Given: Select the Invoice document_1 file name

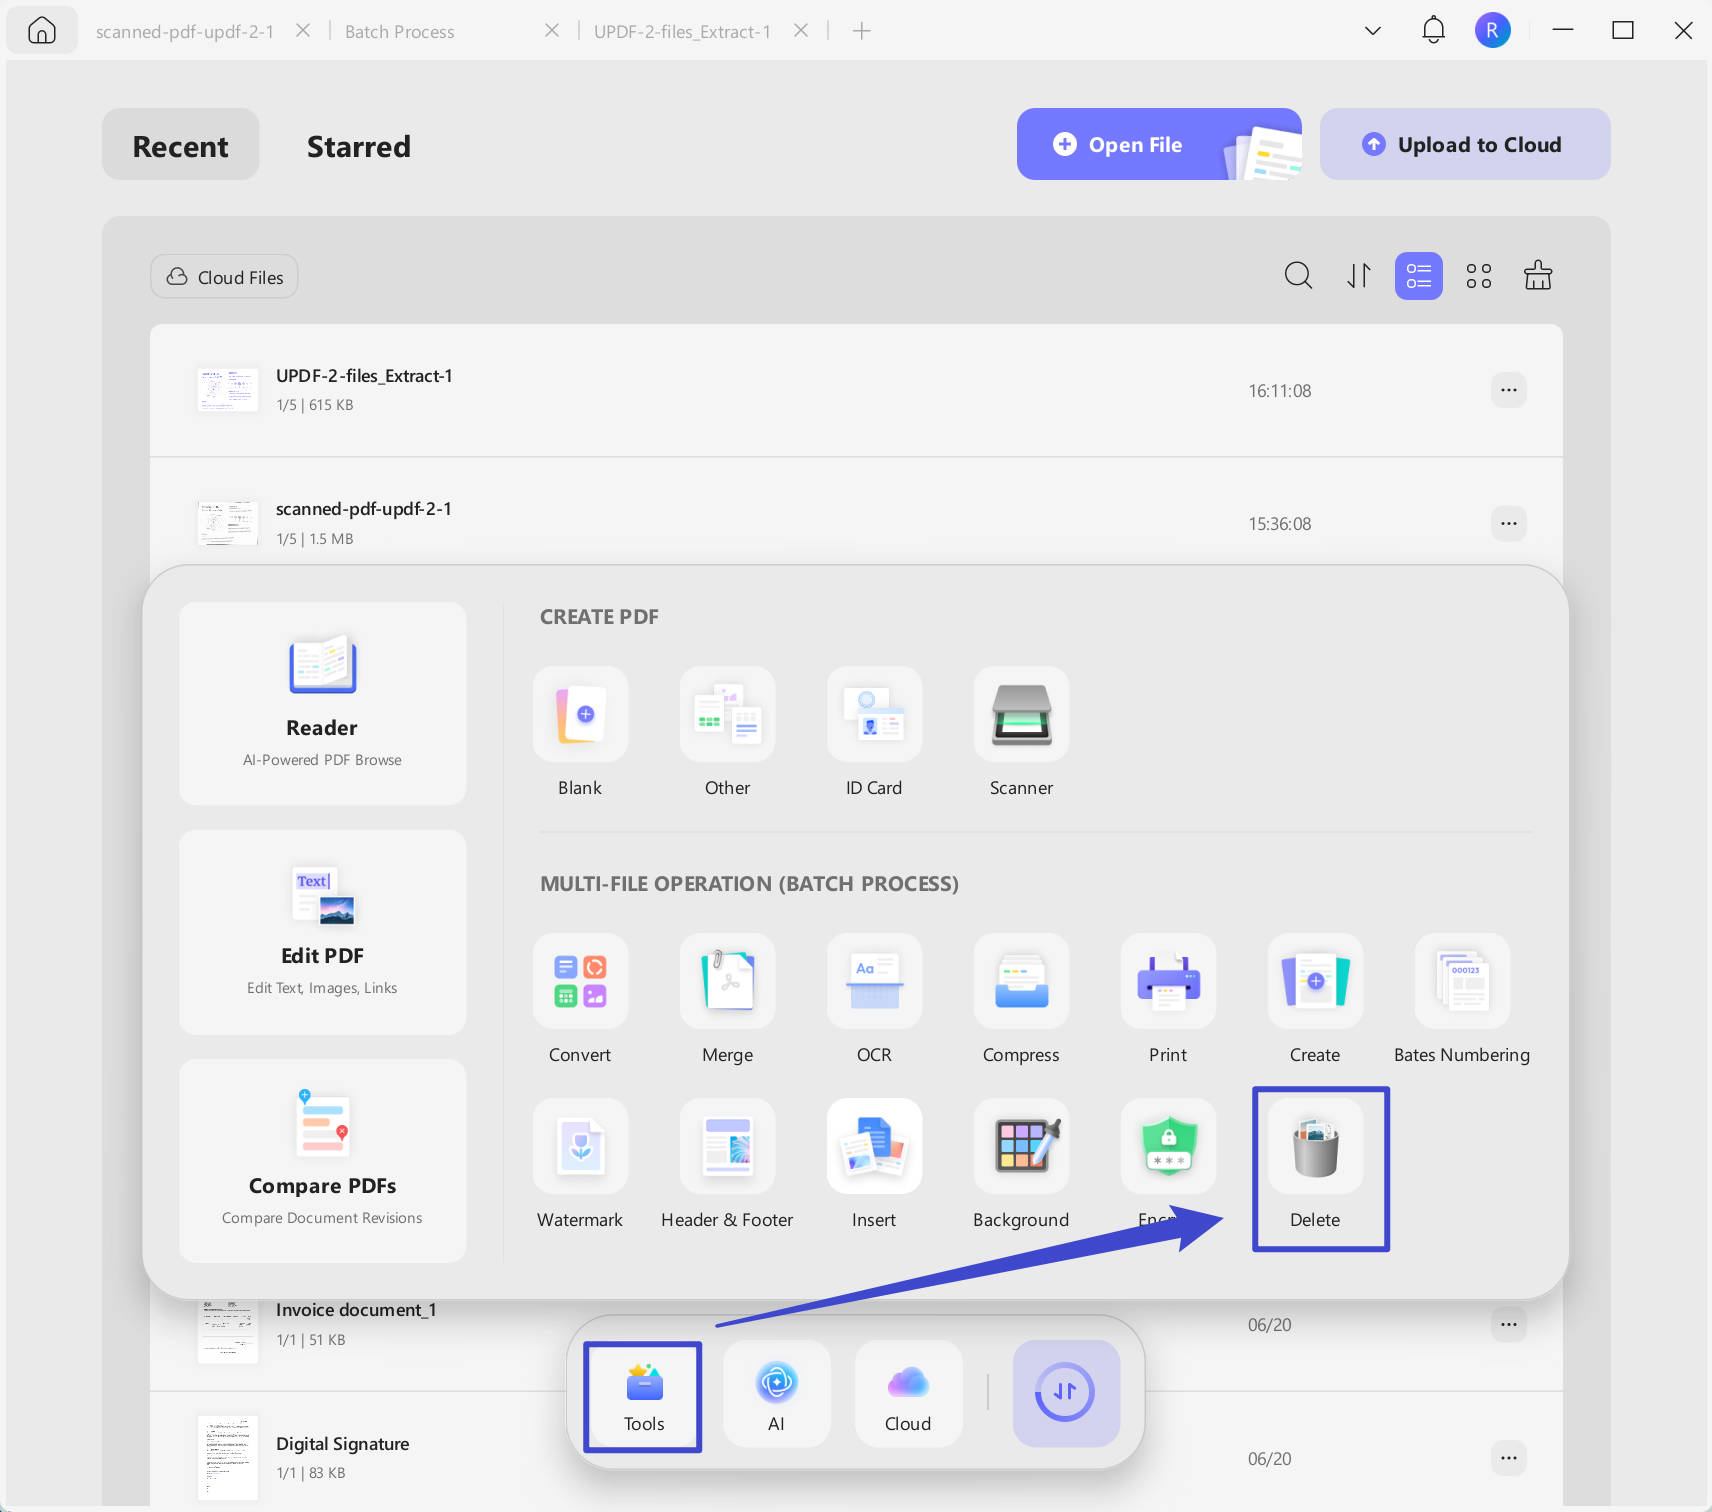Looking at the screenshot, I should (356, 1310).
